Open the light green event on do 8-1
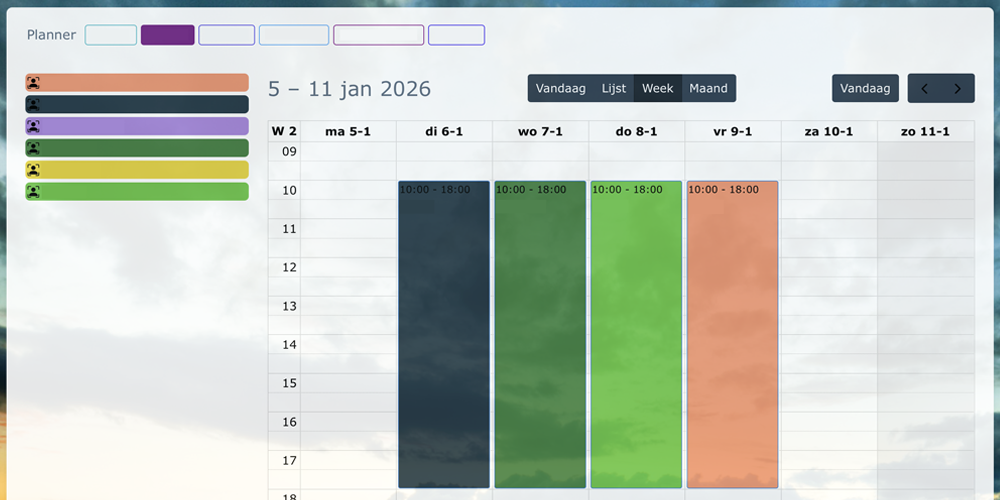 click(636, 335)
